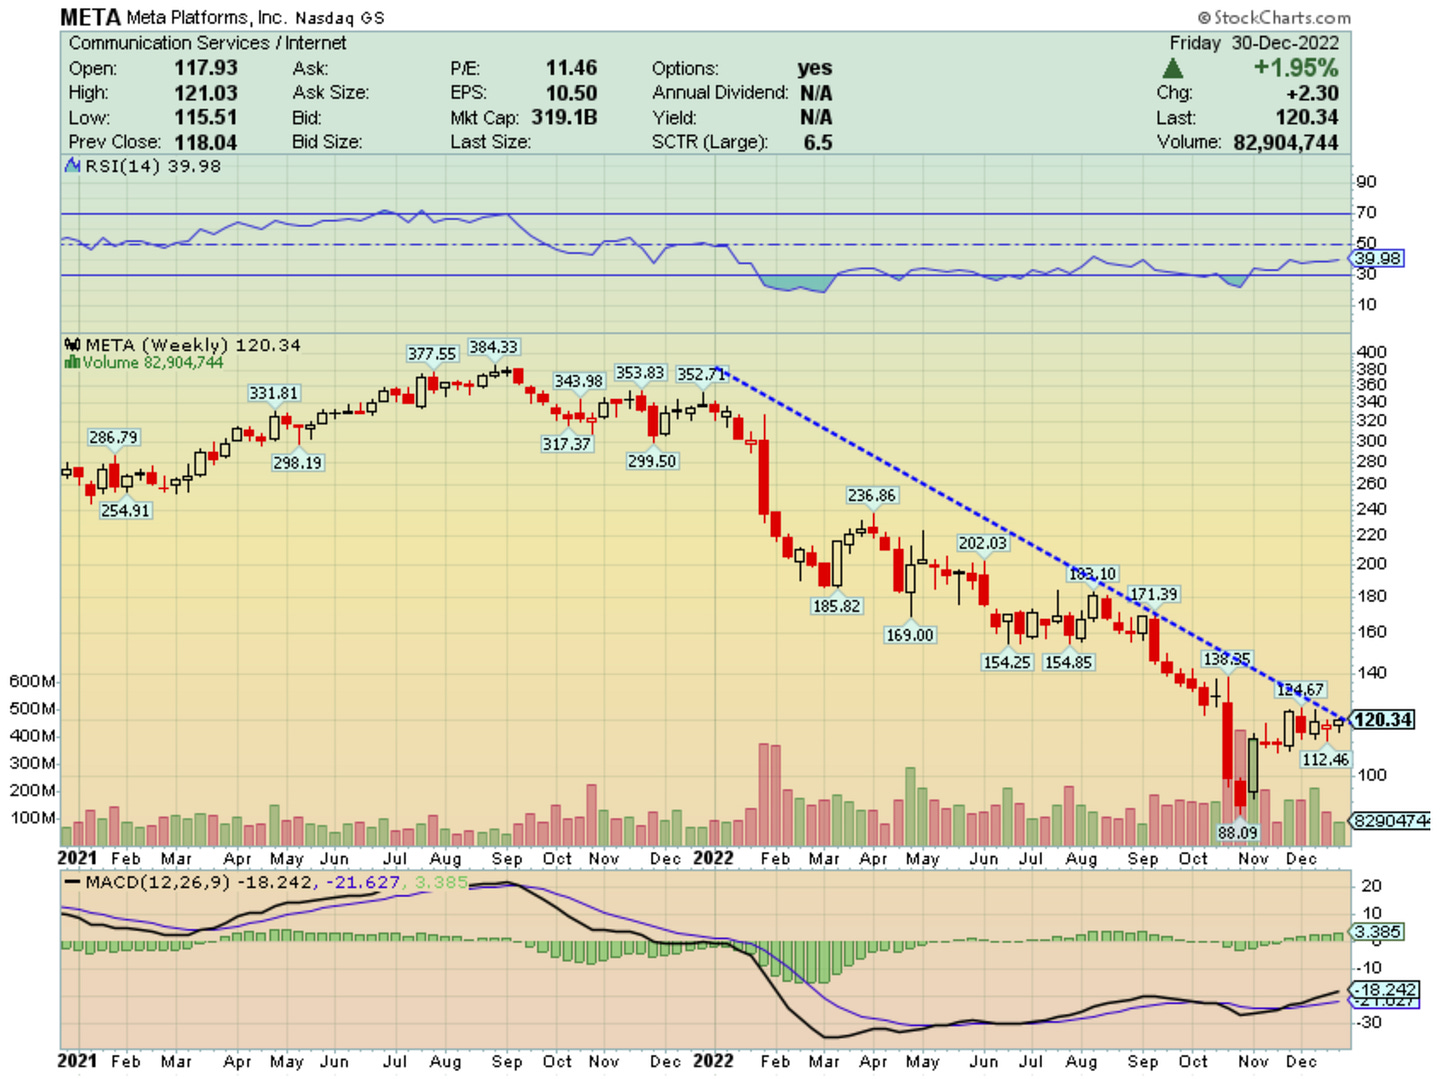The width and height of the screenshot is (1456, 1079).
Task: Click the 286.79 price label
Action: pos(114,437)
